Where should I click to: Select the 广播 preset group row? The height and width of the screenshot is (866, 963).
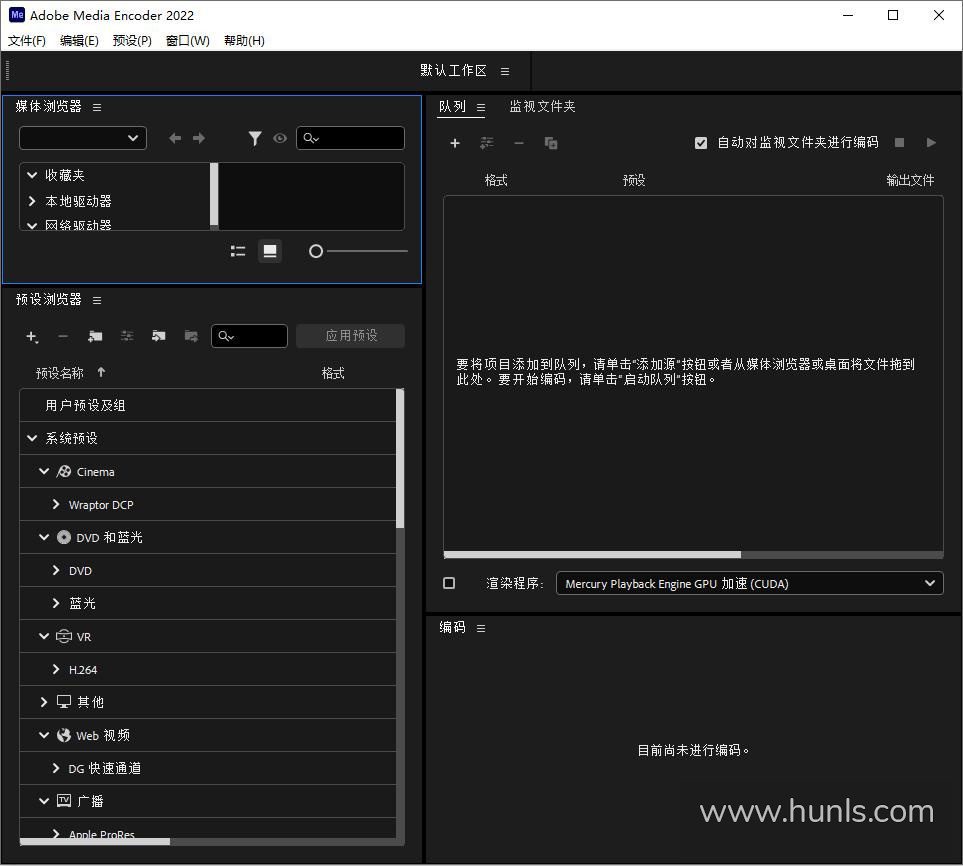click(x=208, y=801)
